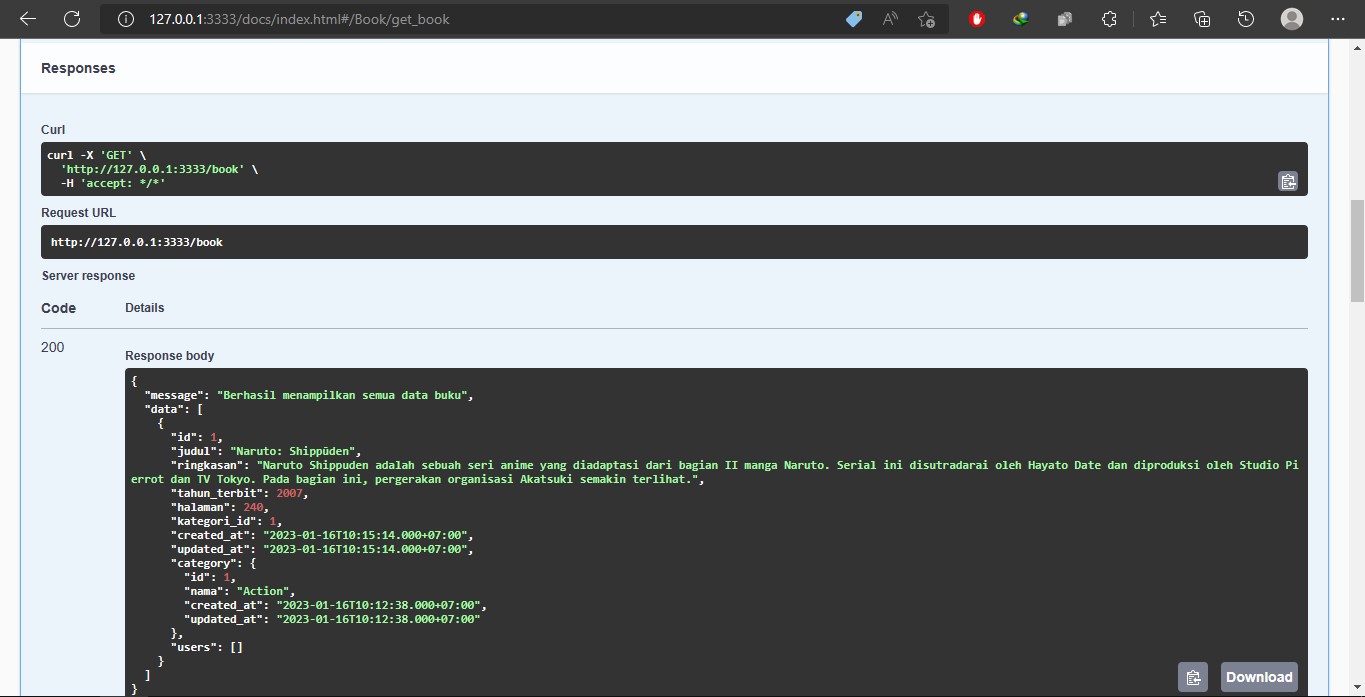Activate Read Aloud in address bar
Image resolution: width=1365 pixels, height=697 pixels.
889,19
